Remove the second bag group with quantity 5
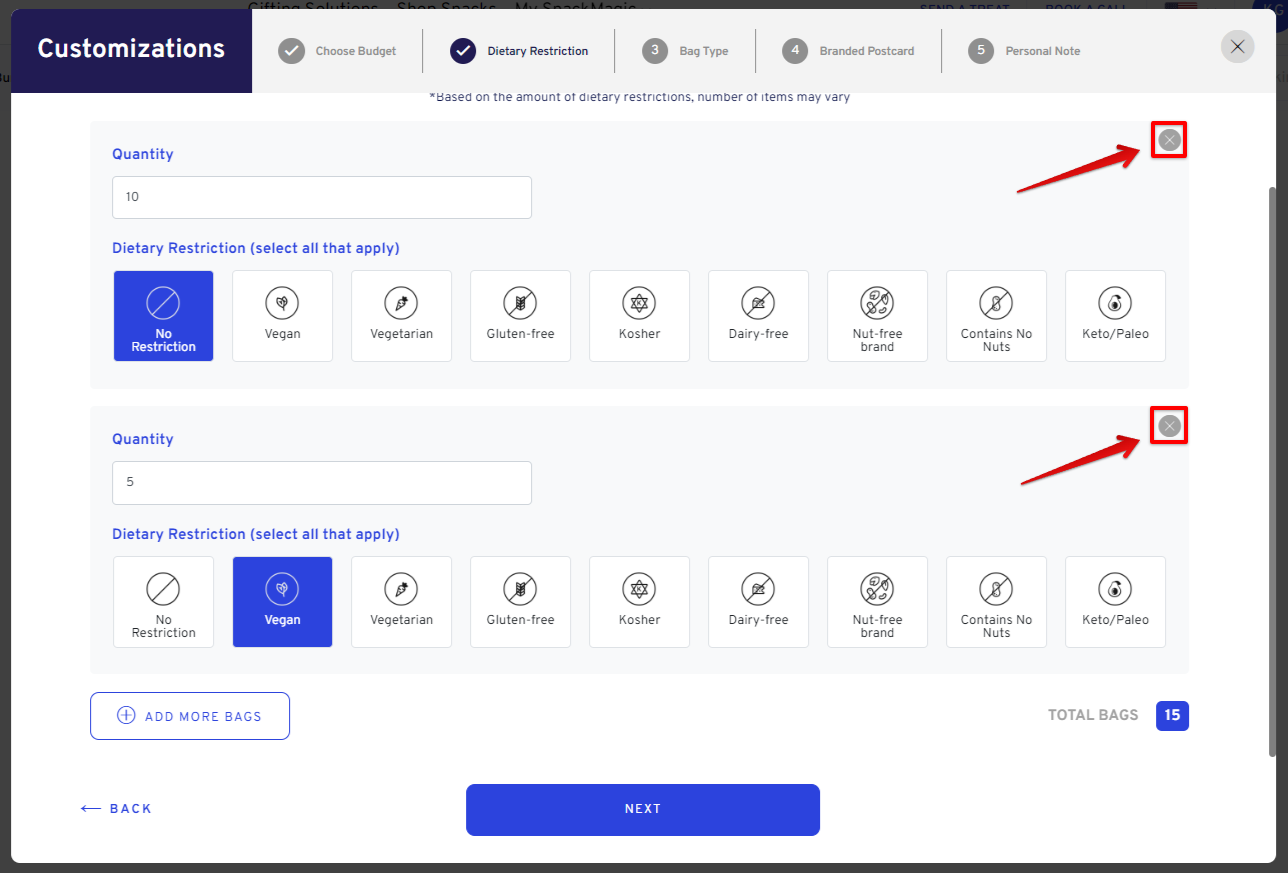Image resolution: width=1288 pixels, height=873 pixels. pyautogui.click(x=1169, y=427)
